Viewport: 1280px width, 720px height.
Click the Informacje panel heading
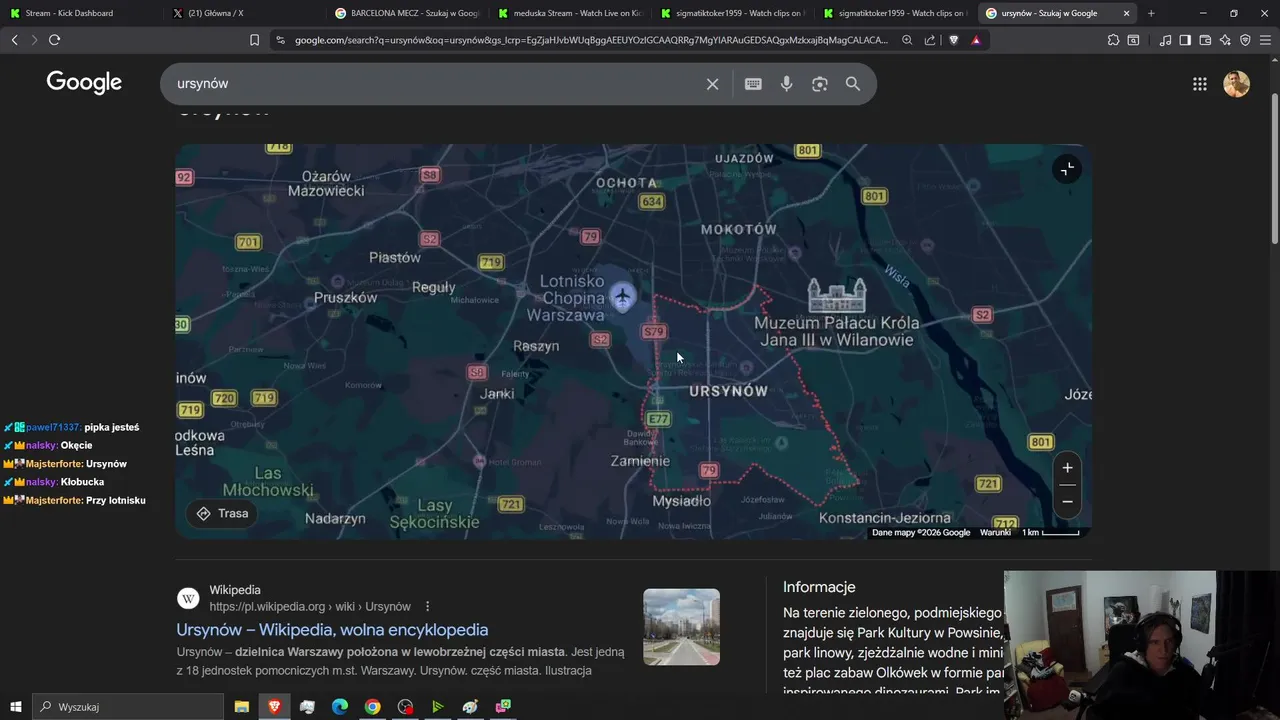click(819, 587)
